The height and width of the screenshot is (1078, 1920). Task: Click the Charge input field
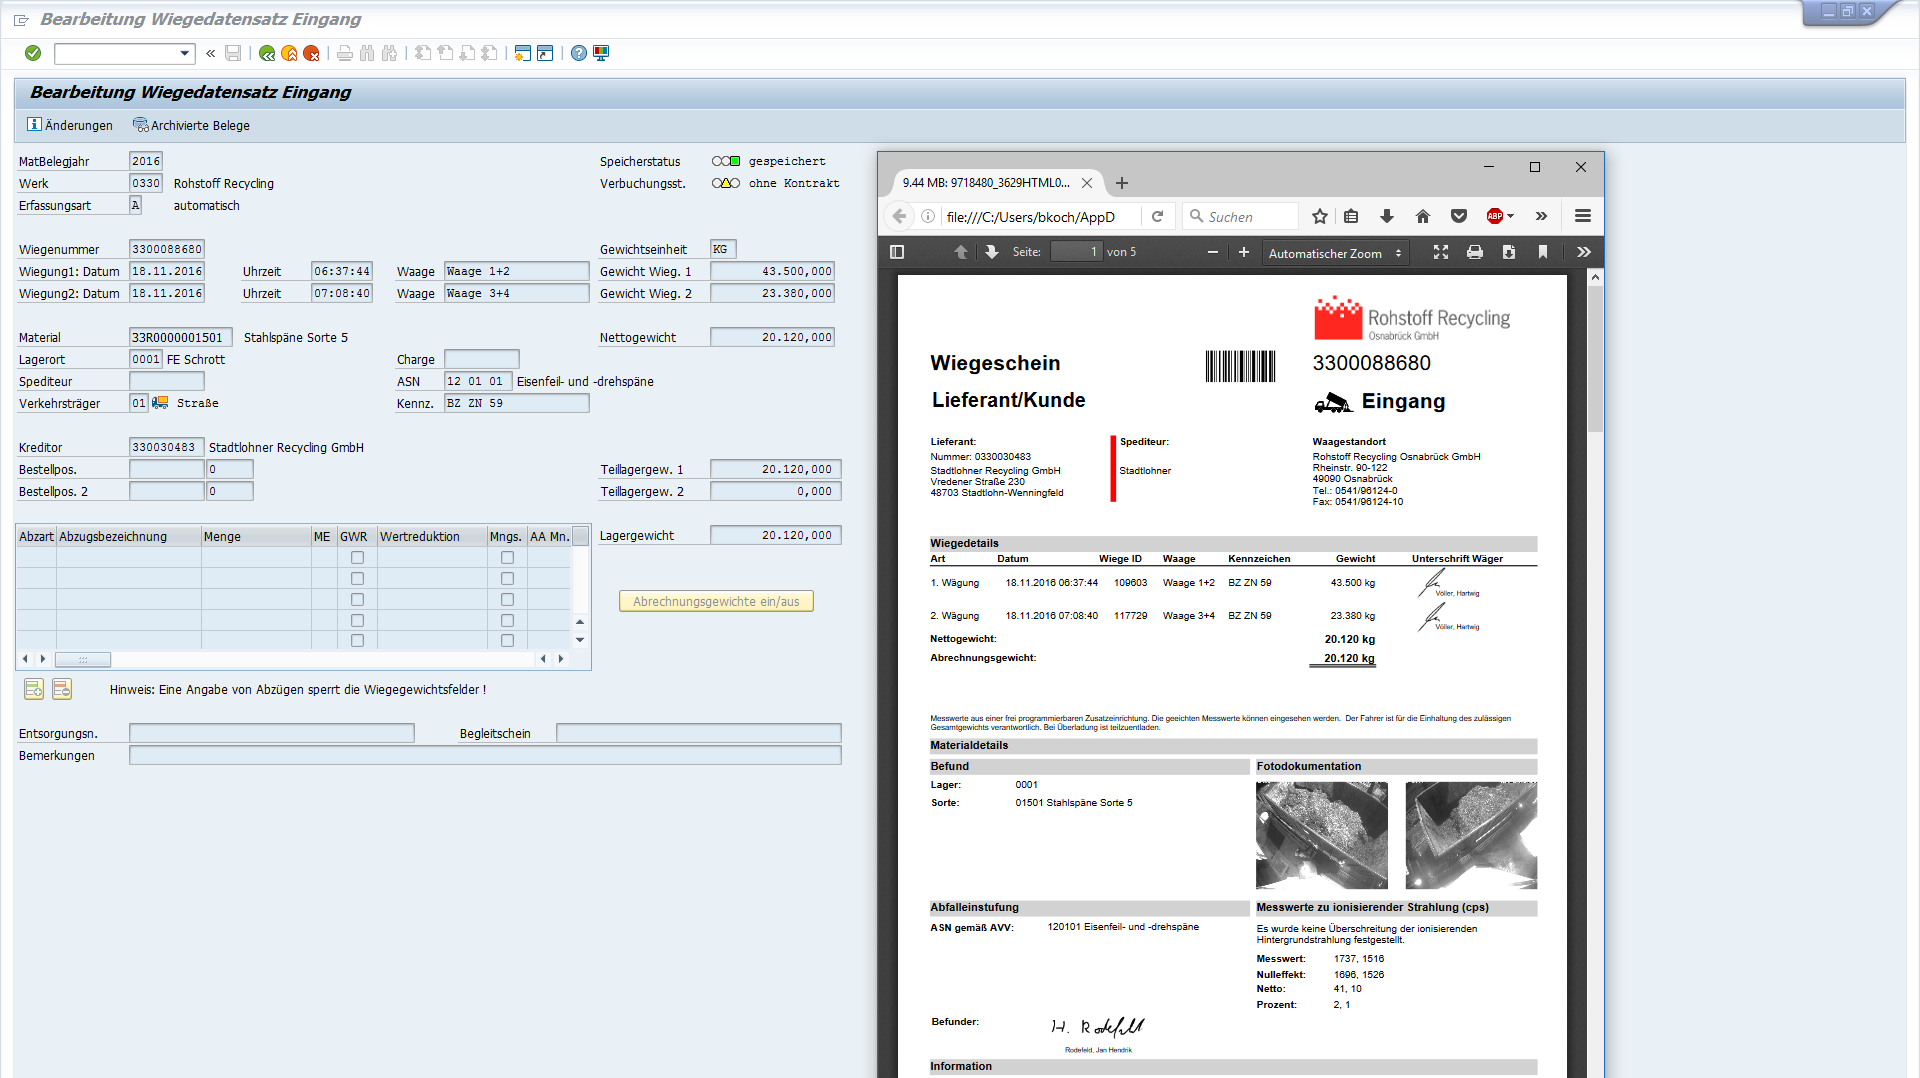click(482, 359)
